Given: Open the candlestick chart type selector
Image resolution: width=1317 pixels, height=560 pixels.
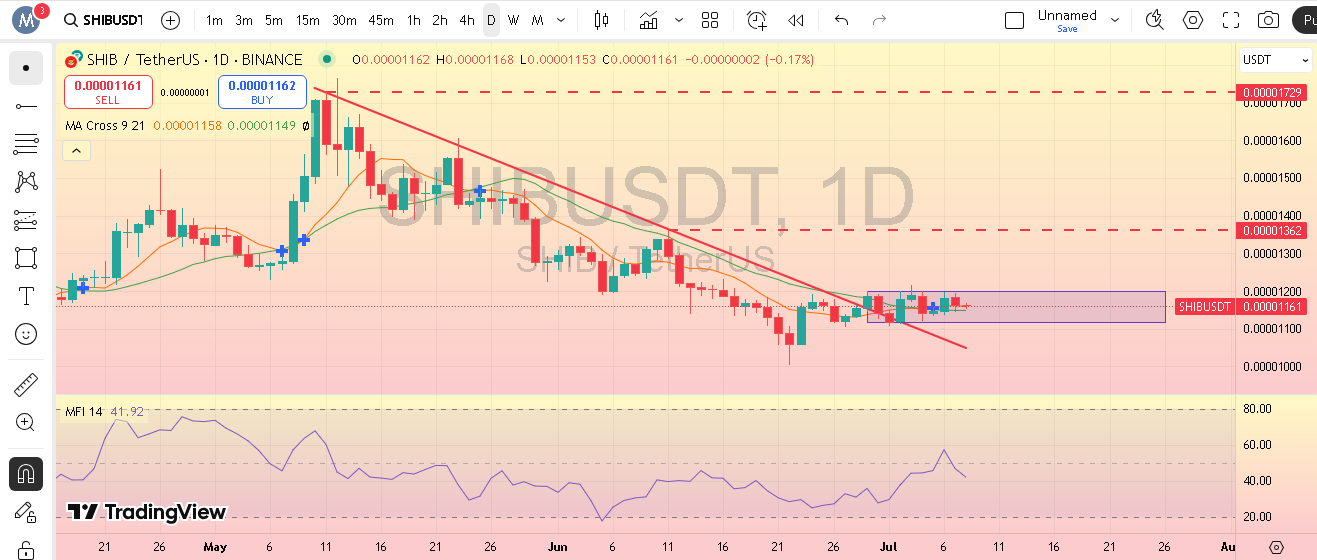Looking at the screenshot, I should click(x=601, y=20).
